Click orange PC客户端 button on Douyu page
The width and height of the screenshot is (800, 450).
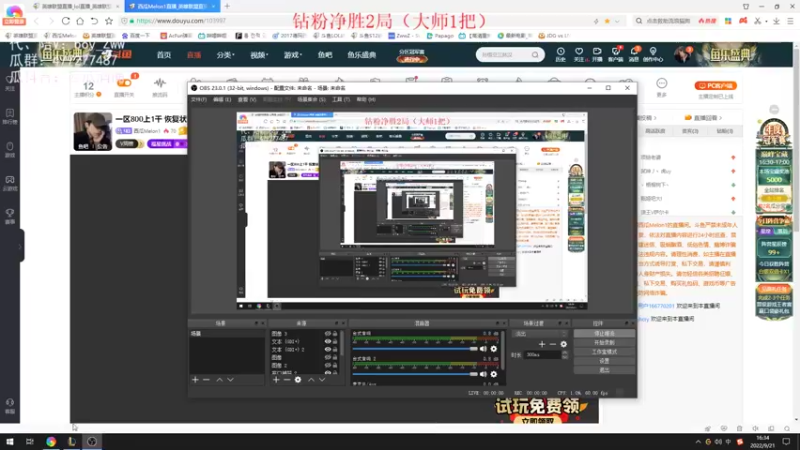click(715, 86)
